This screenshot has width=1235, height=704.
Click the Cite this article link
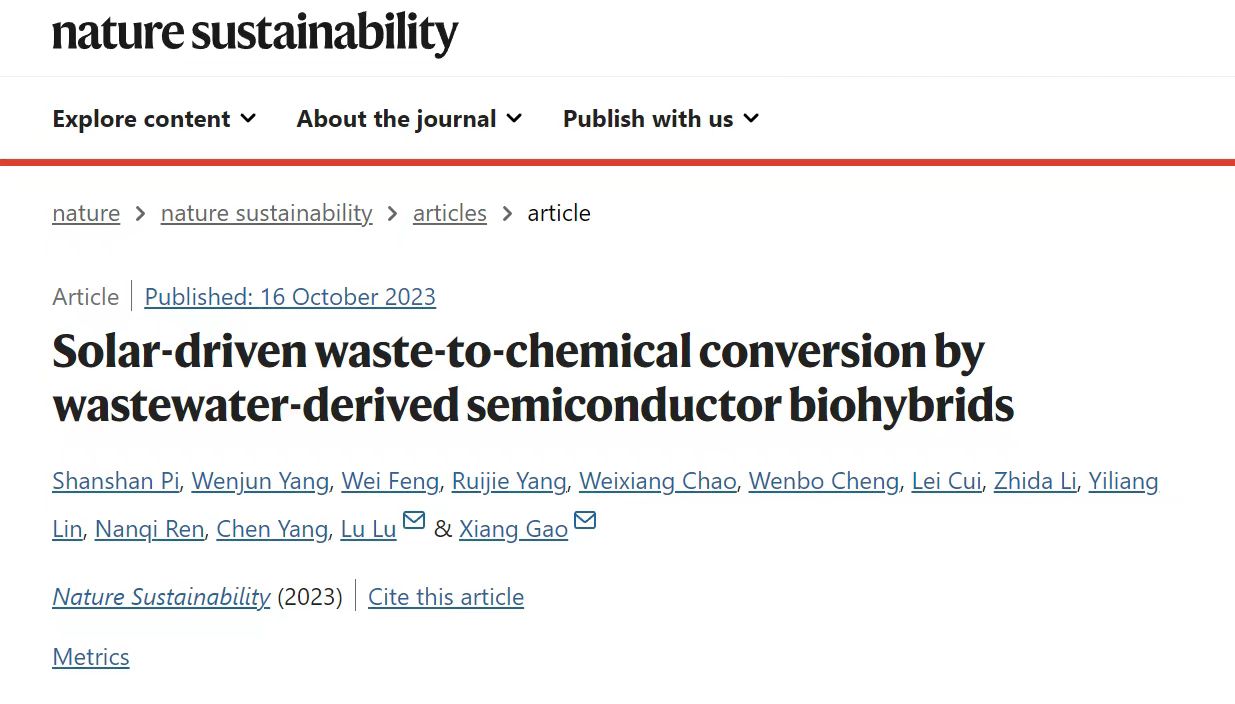(446, 597)
